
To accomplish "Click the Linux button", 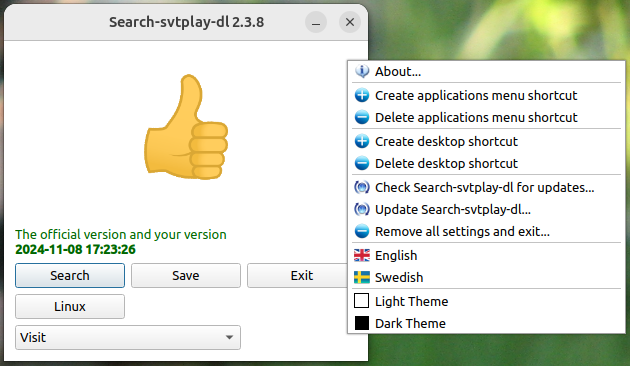I will (x=70, y=307).
